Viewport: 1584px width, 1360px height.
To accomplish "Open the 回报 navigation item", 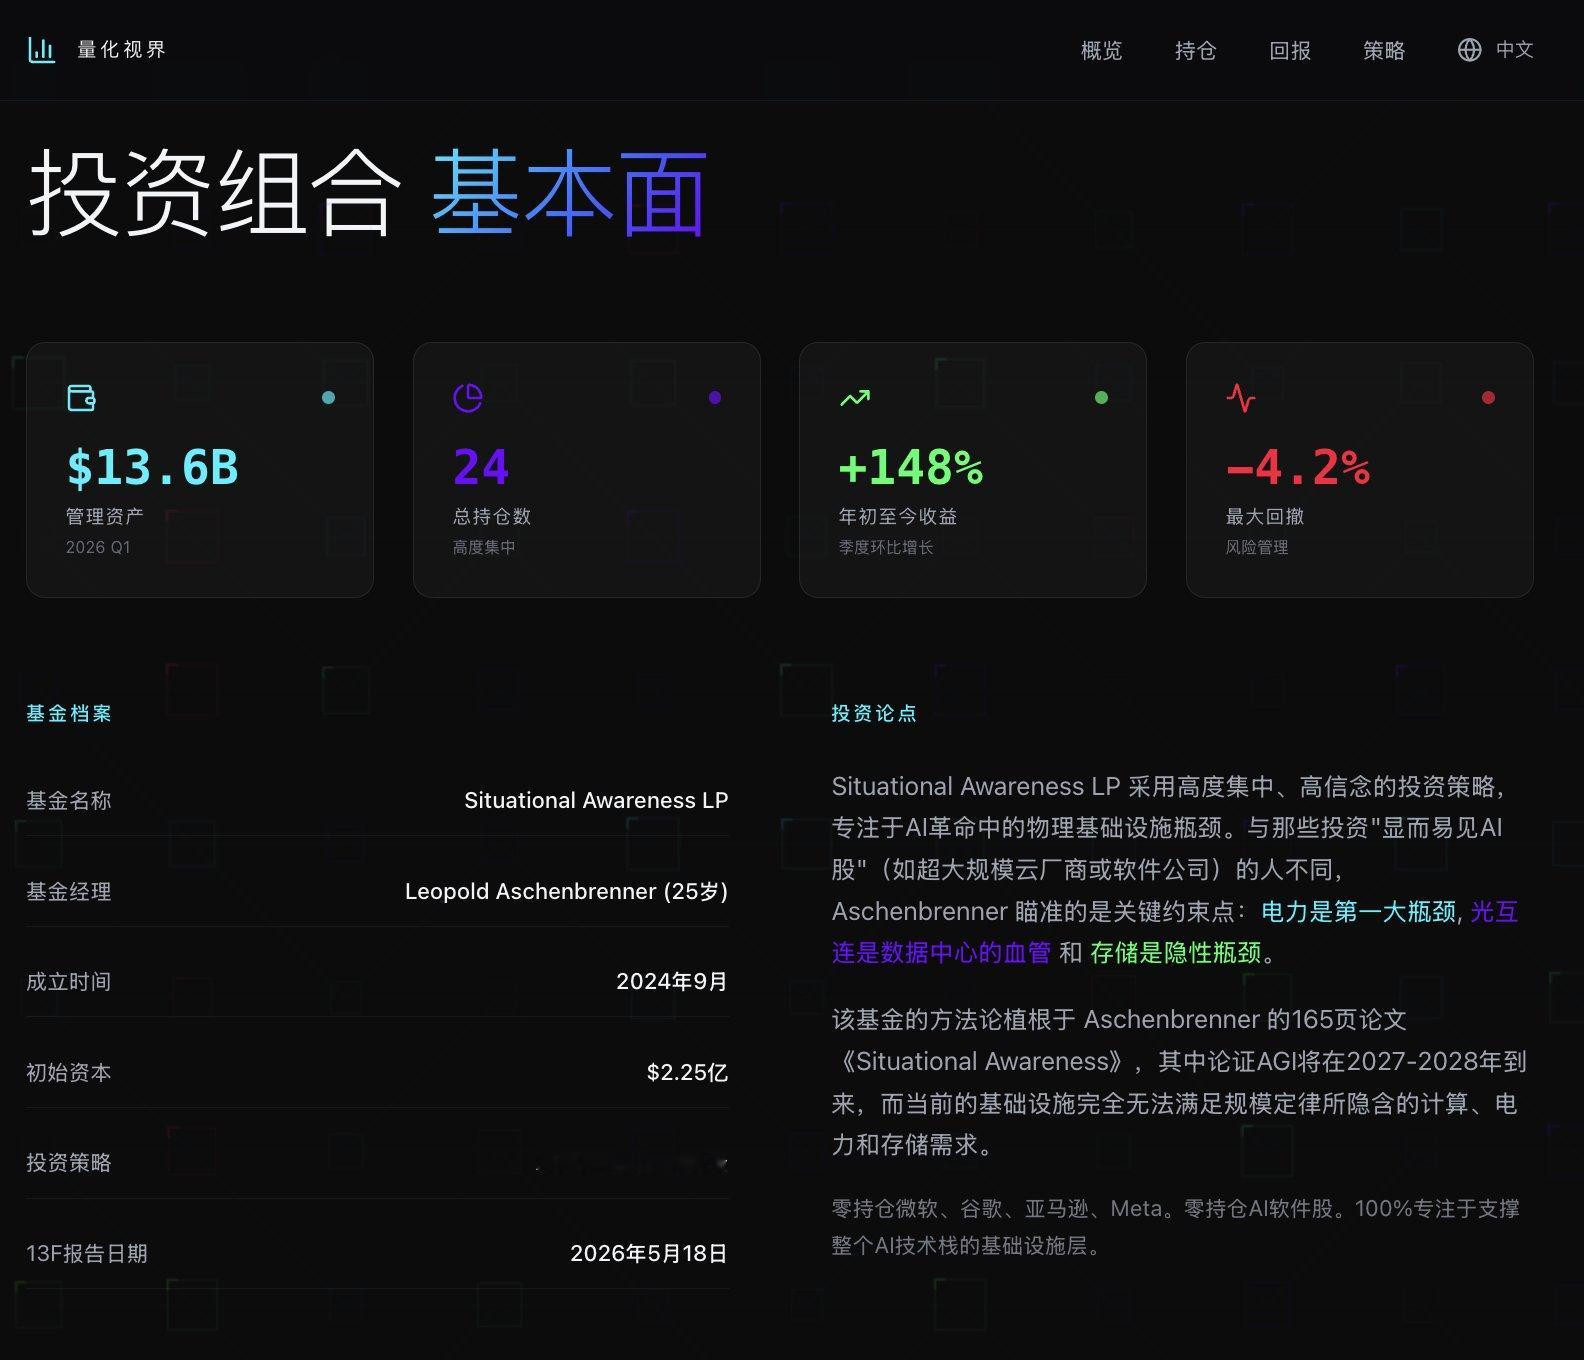I will coord(1290,50).
